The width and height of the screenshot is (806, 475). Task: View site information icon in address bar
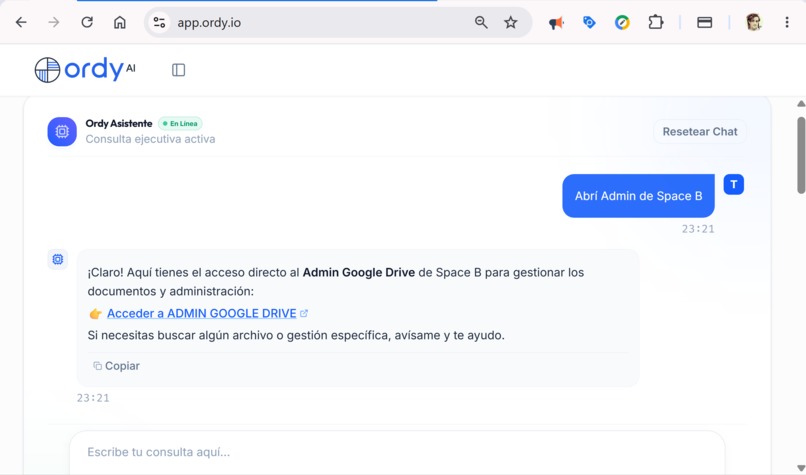(x=159, y=23)
